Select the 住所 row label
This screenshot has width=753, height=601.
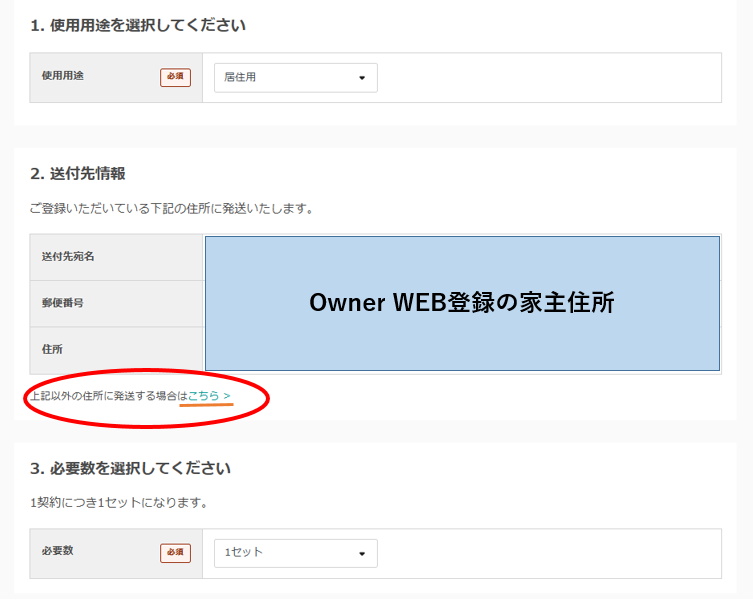coord(53,349)
